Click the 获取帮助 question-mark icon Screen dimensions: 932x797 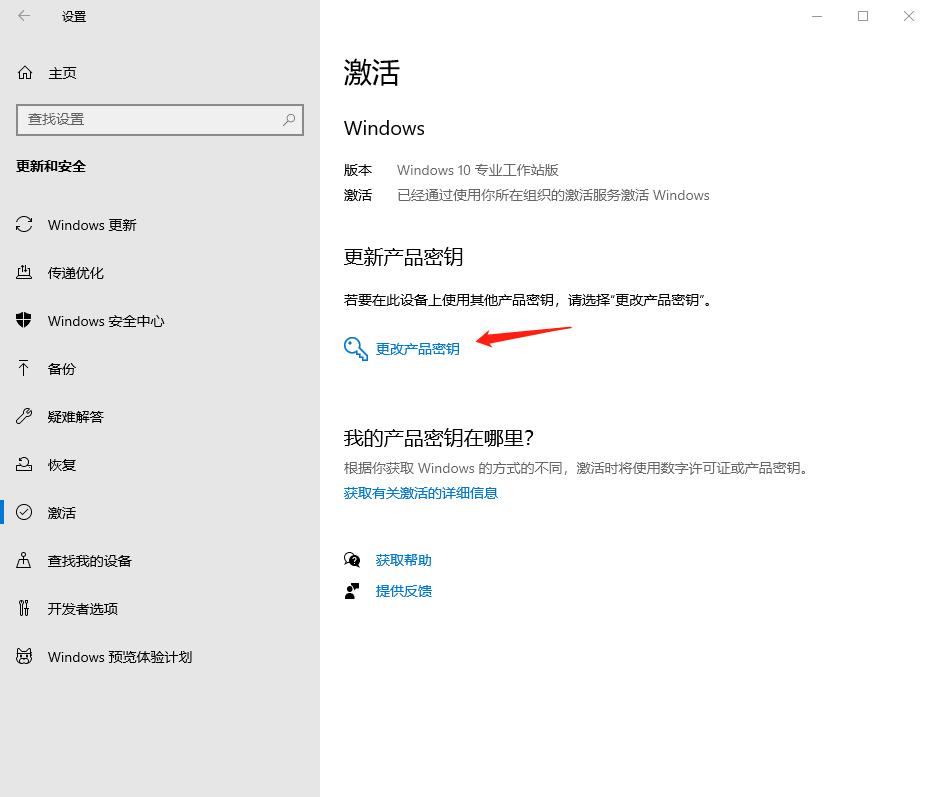(353, 560)
